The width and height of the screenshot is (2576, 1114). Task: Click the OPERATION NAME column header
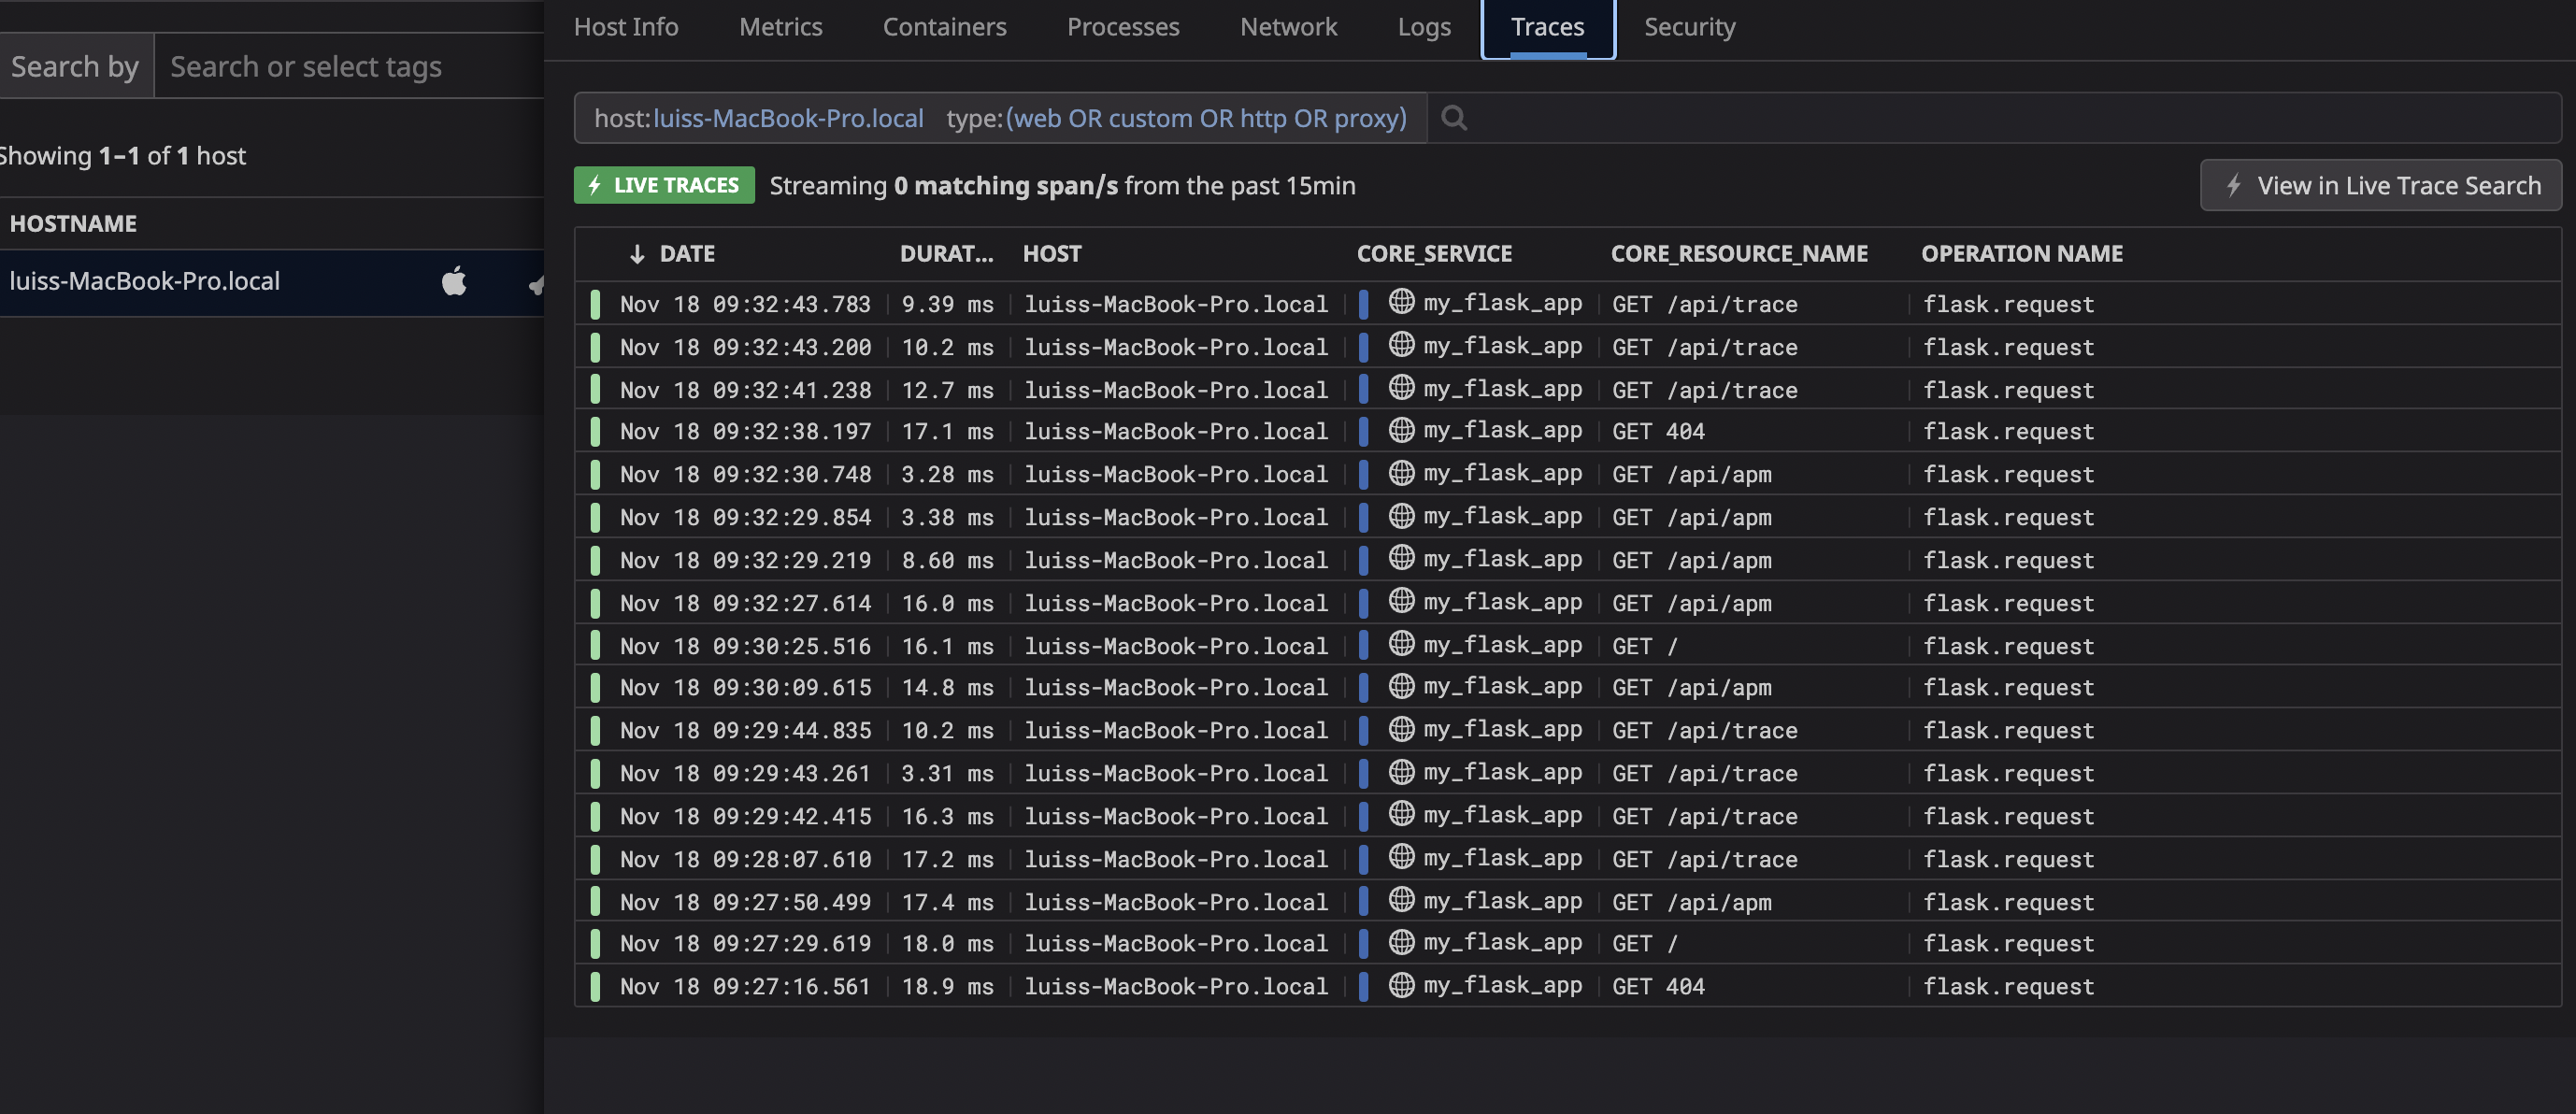[x=2022, y=254]
